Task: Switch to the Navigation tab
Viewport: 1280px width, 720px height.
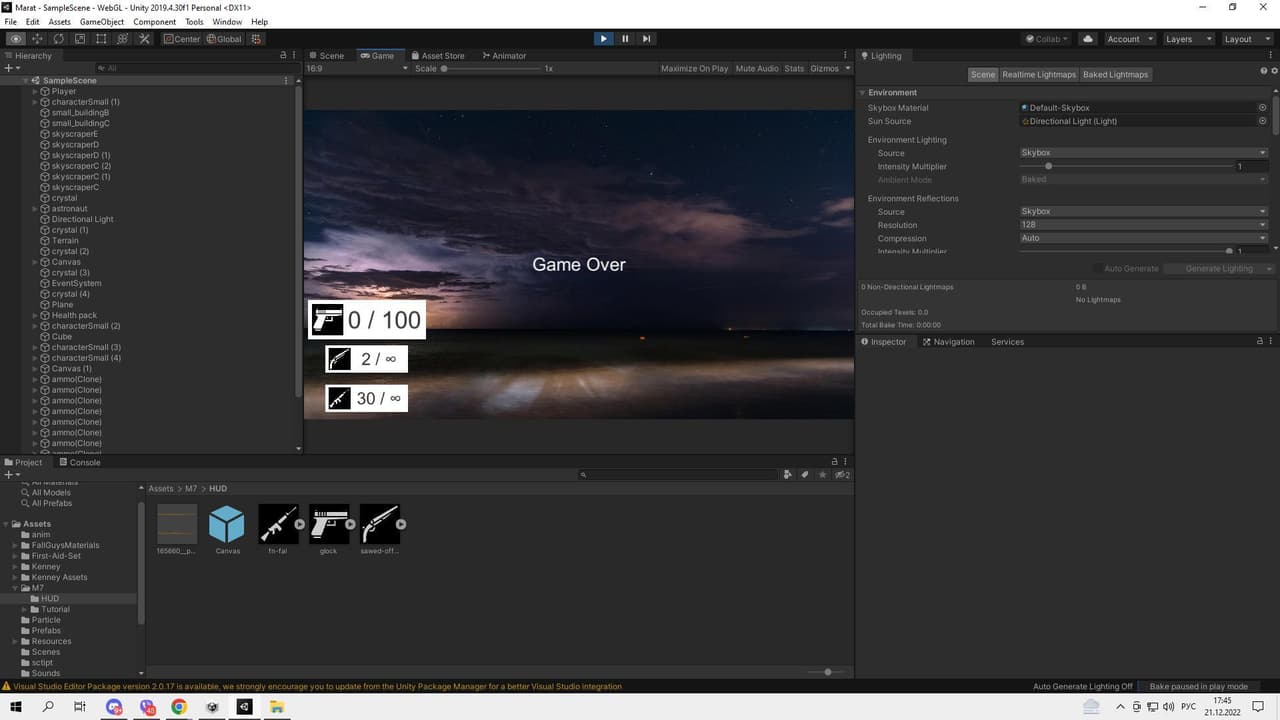Action: click(948, 342)
